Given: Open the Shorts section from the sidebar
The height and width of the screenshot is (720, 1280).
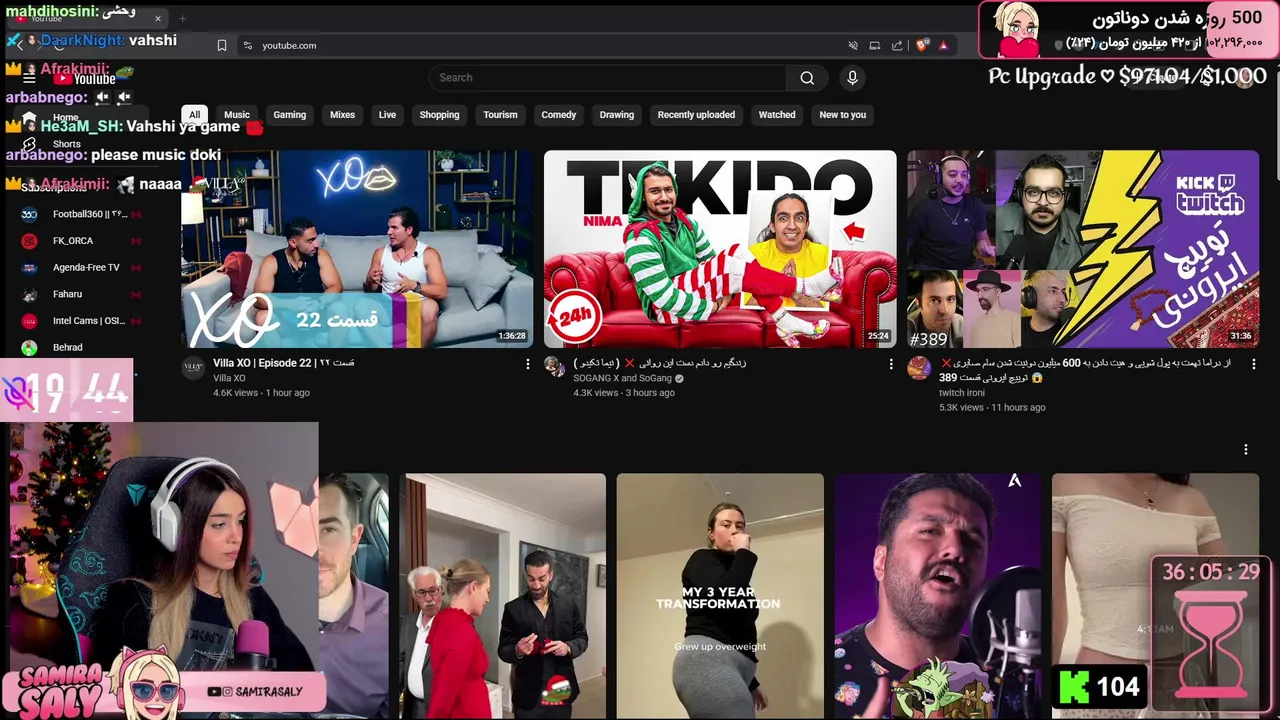Looking at the screenshot, I should pyautogui.click(x=66, y=144).
